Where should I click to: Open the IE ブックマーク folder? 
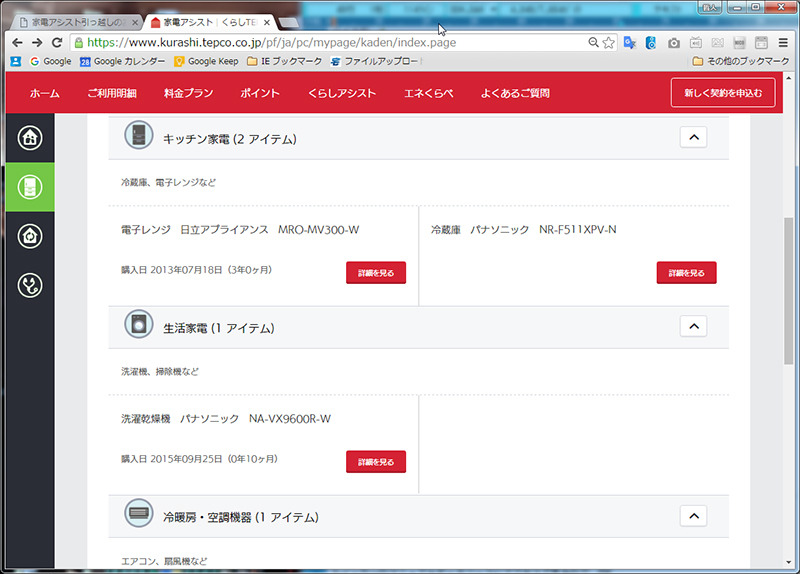tap(285, 61)
